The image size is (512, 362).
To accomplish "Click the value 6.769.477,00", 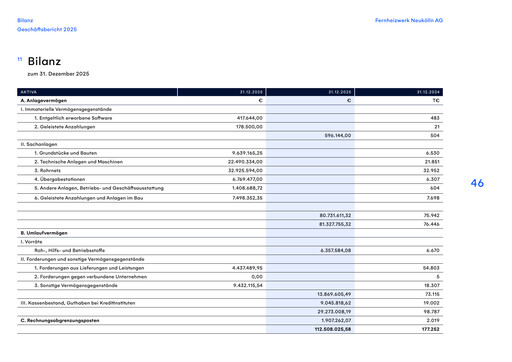I will 247,179.
